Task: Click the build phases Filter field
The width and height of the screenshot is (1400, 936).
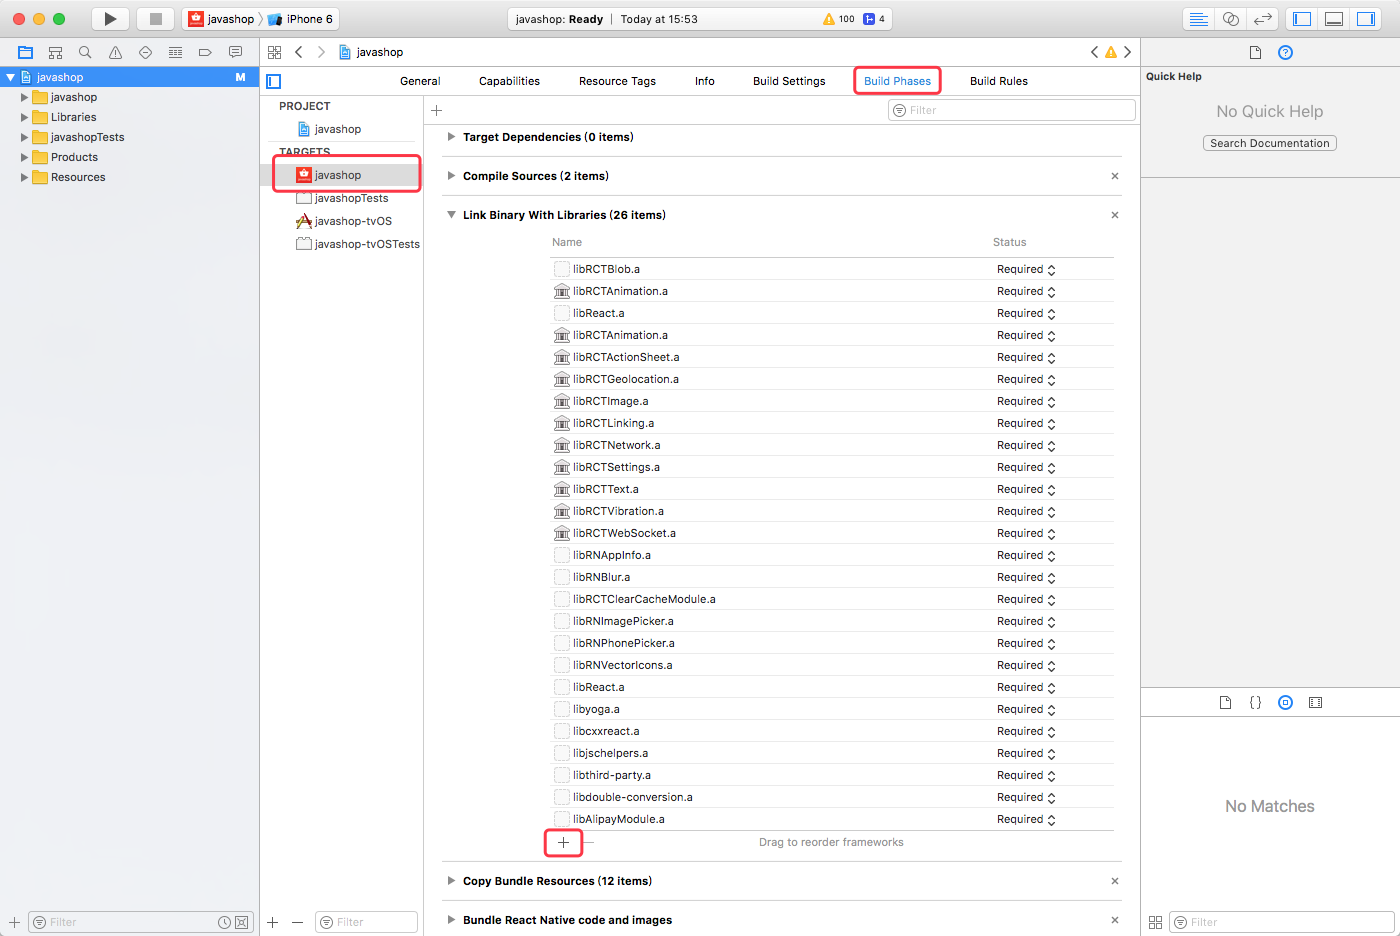Action: tap(1012, 110)
